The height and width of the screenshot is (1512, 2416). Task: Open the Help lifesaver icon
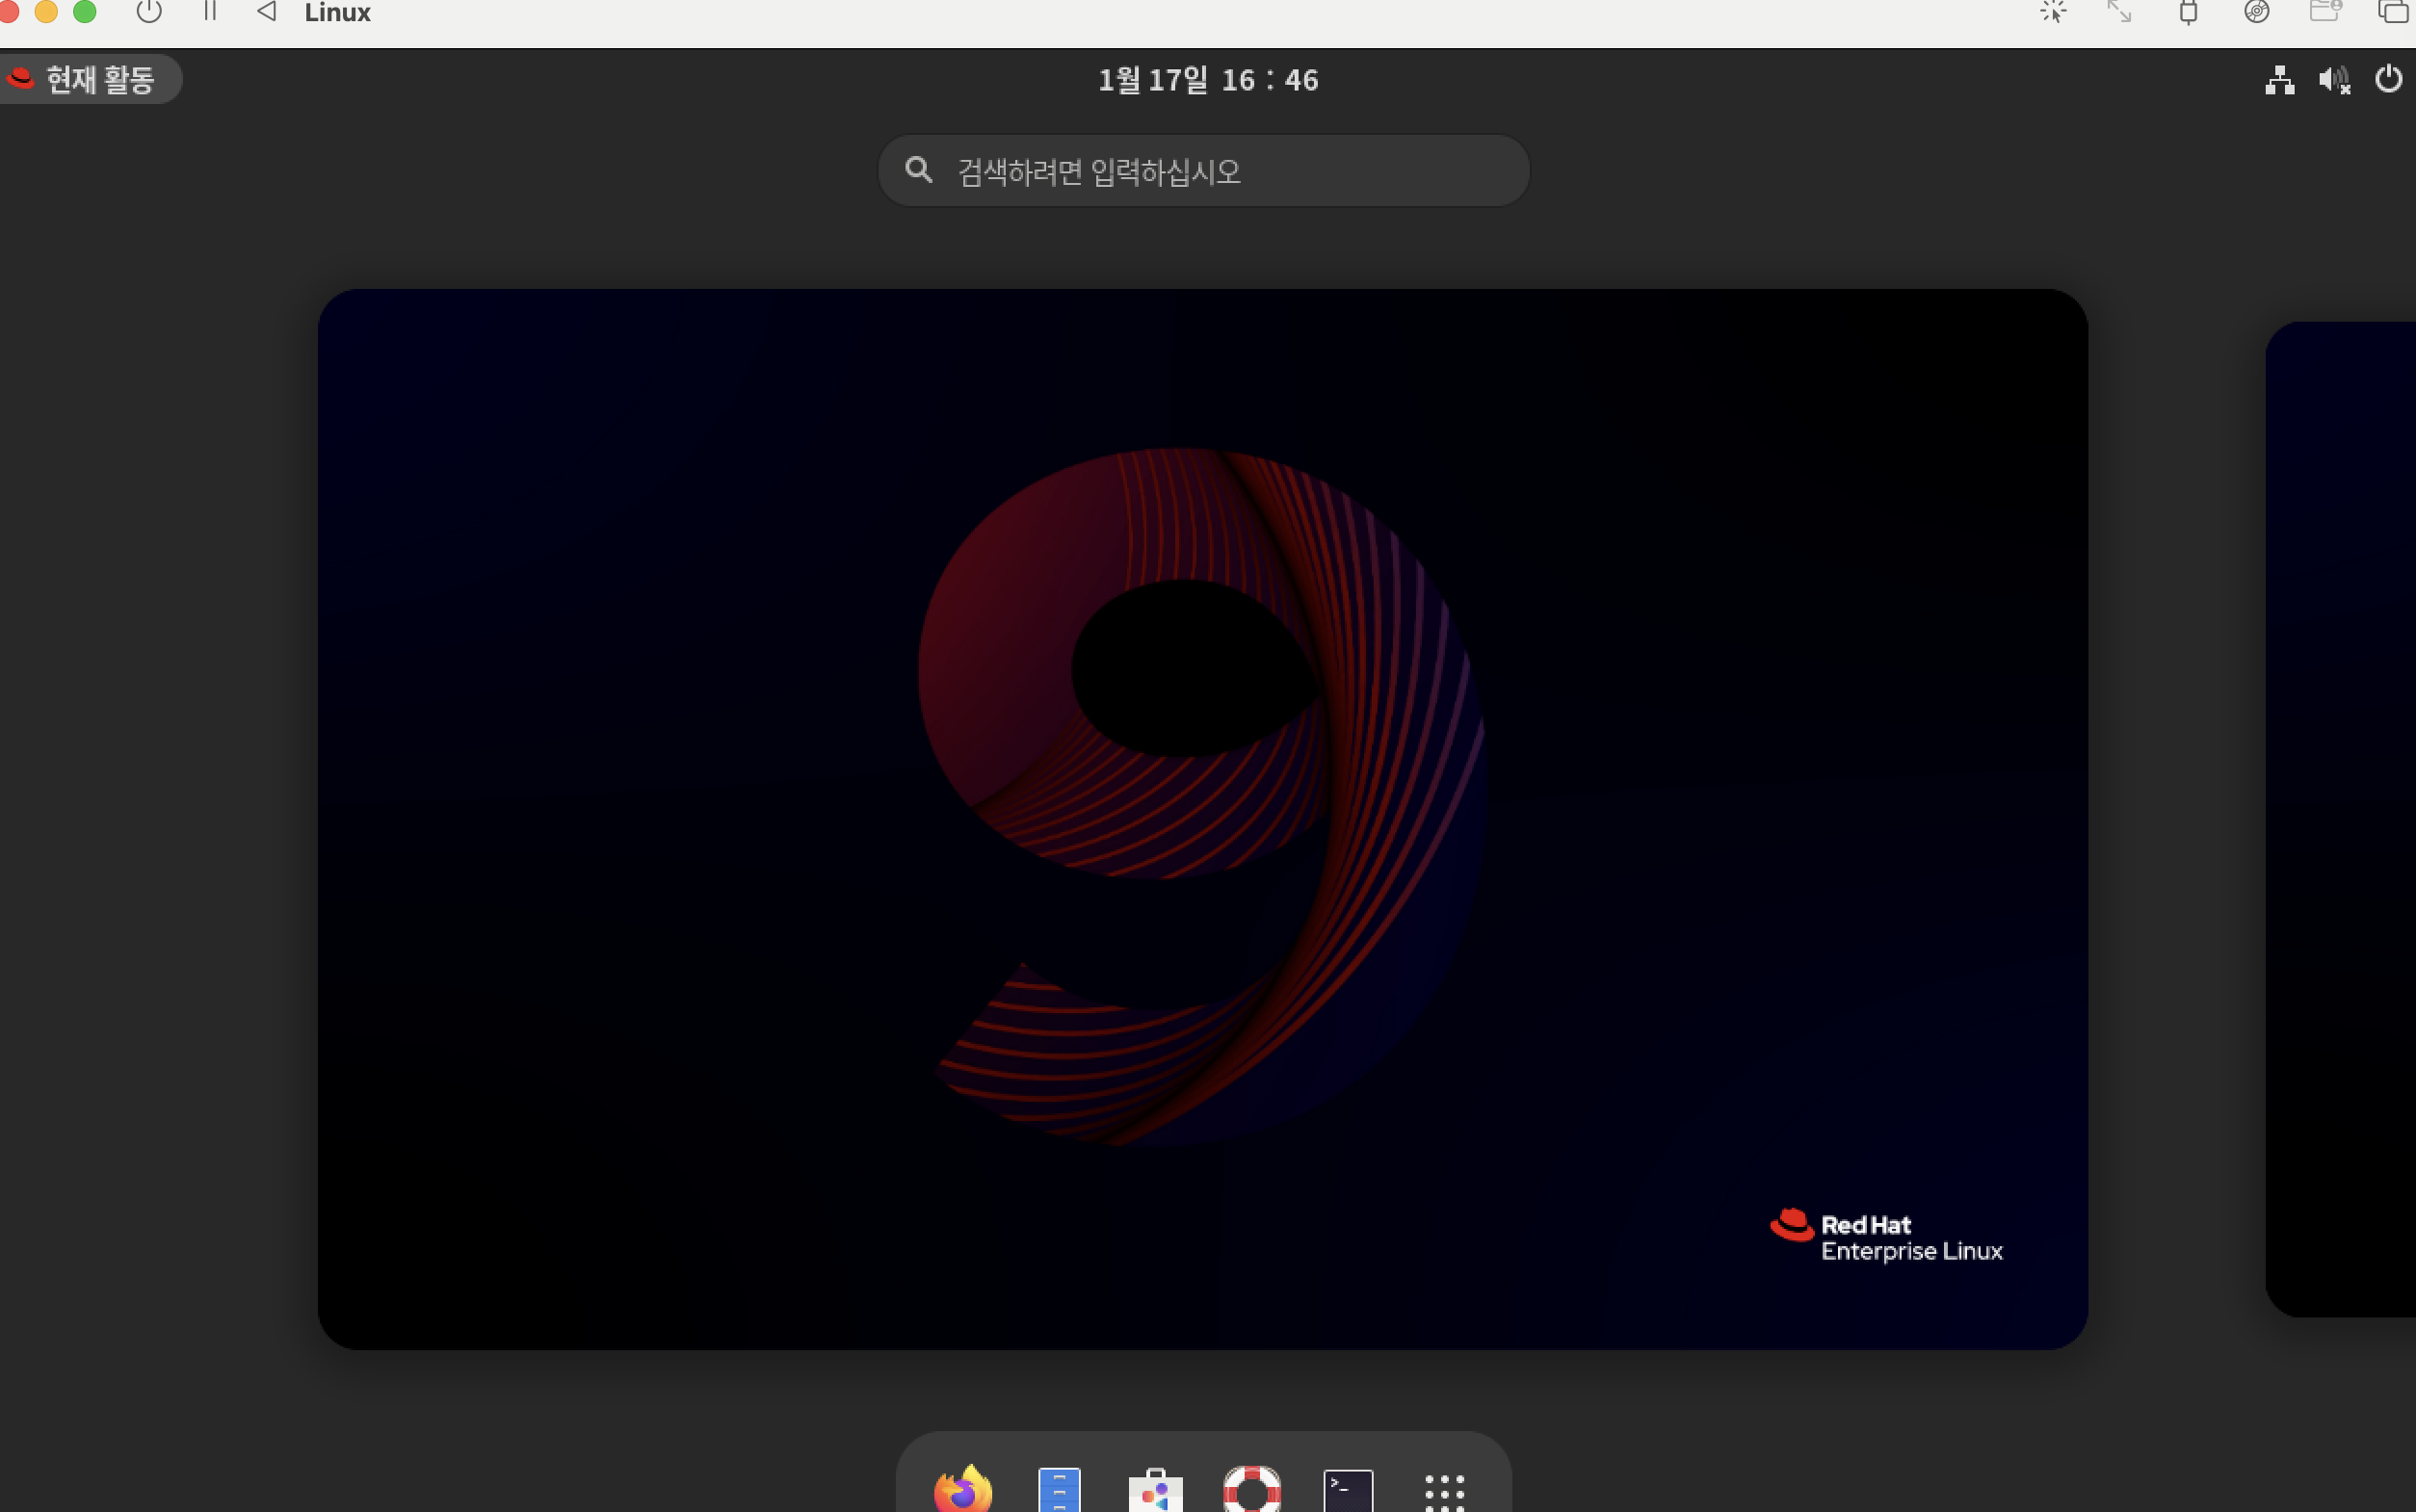tap(1252, 1490)
